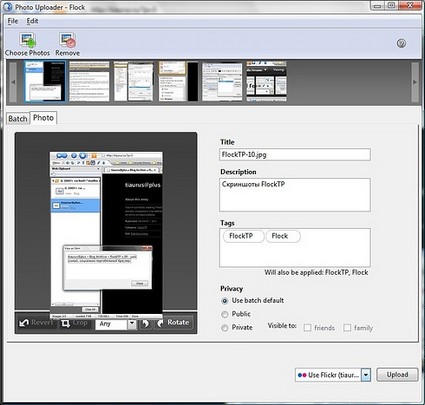
Task: Click the Remove photo toolbar icon
Action: coord(67,40)
